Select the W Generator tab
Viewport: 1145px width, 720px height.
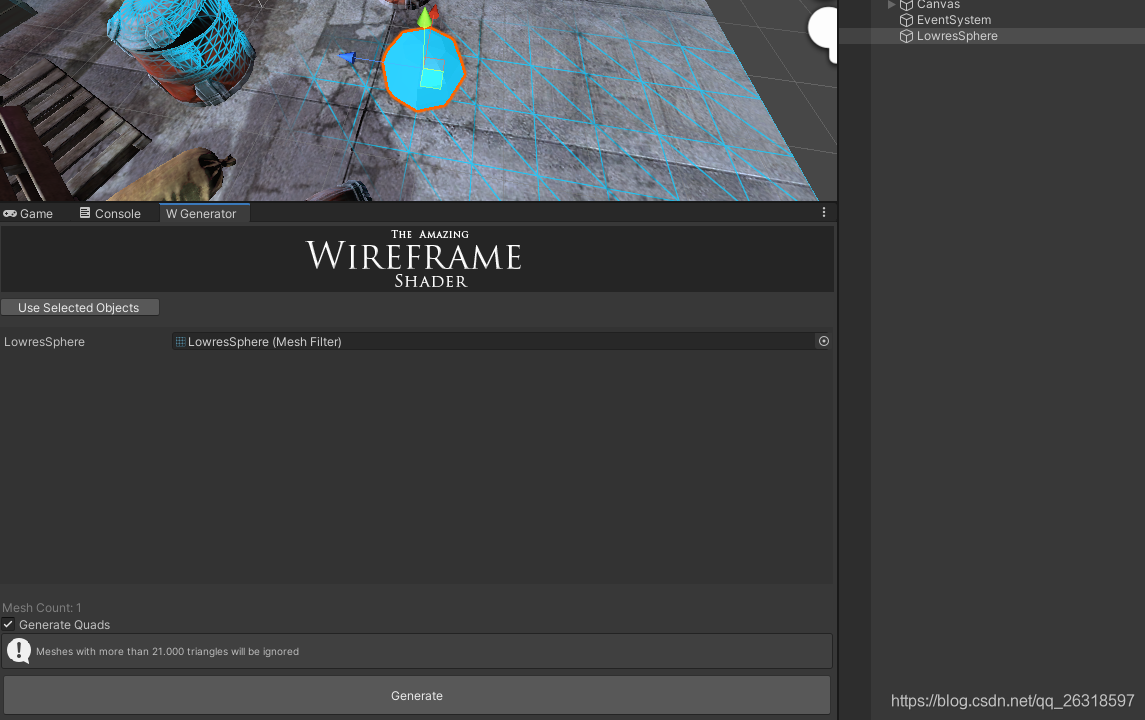pos(204,213)
